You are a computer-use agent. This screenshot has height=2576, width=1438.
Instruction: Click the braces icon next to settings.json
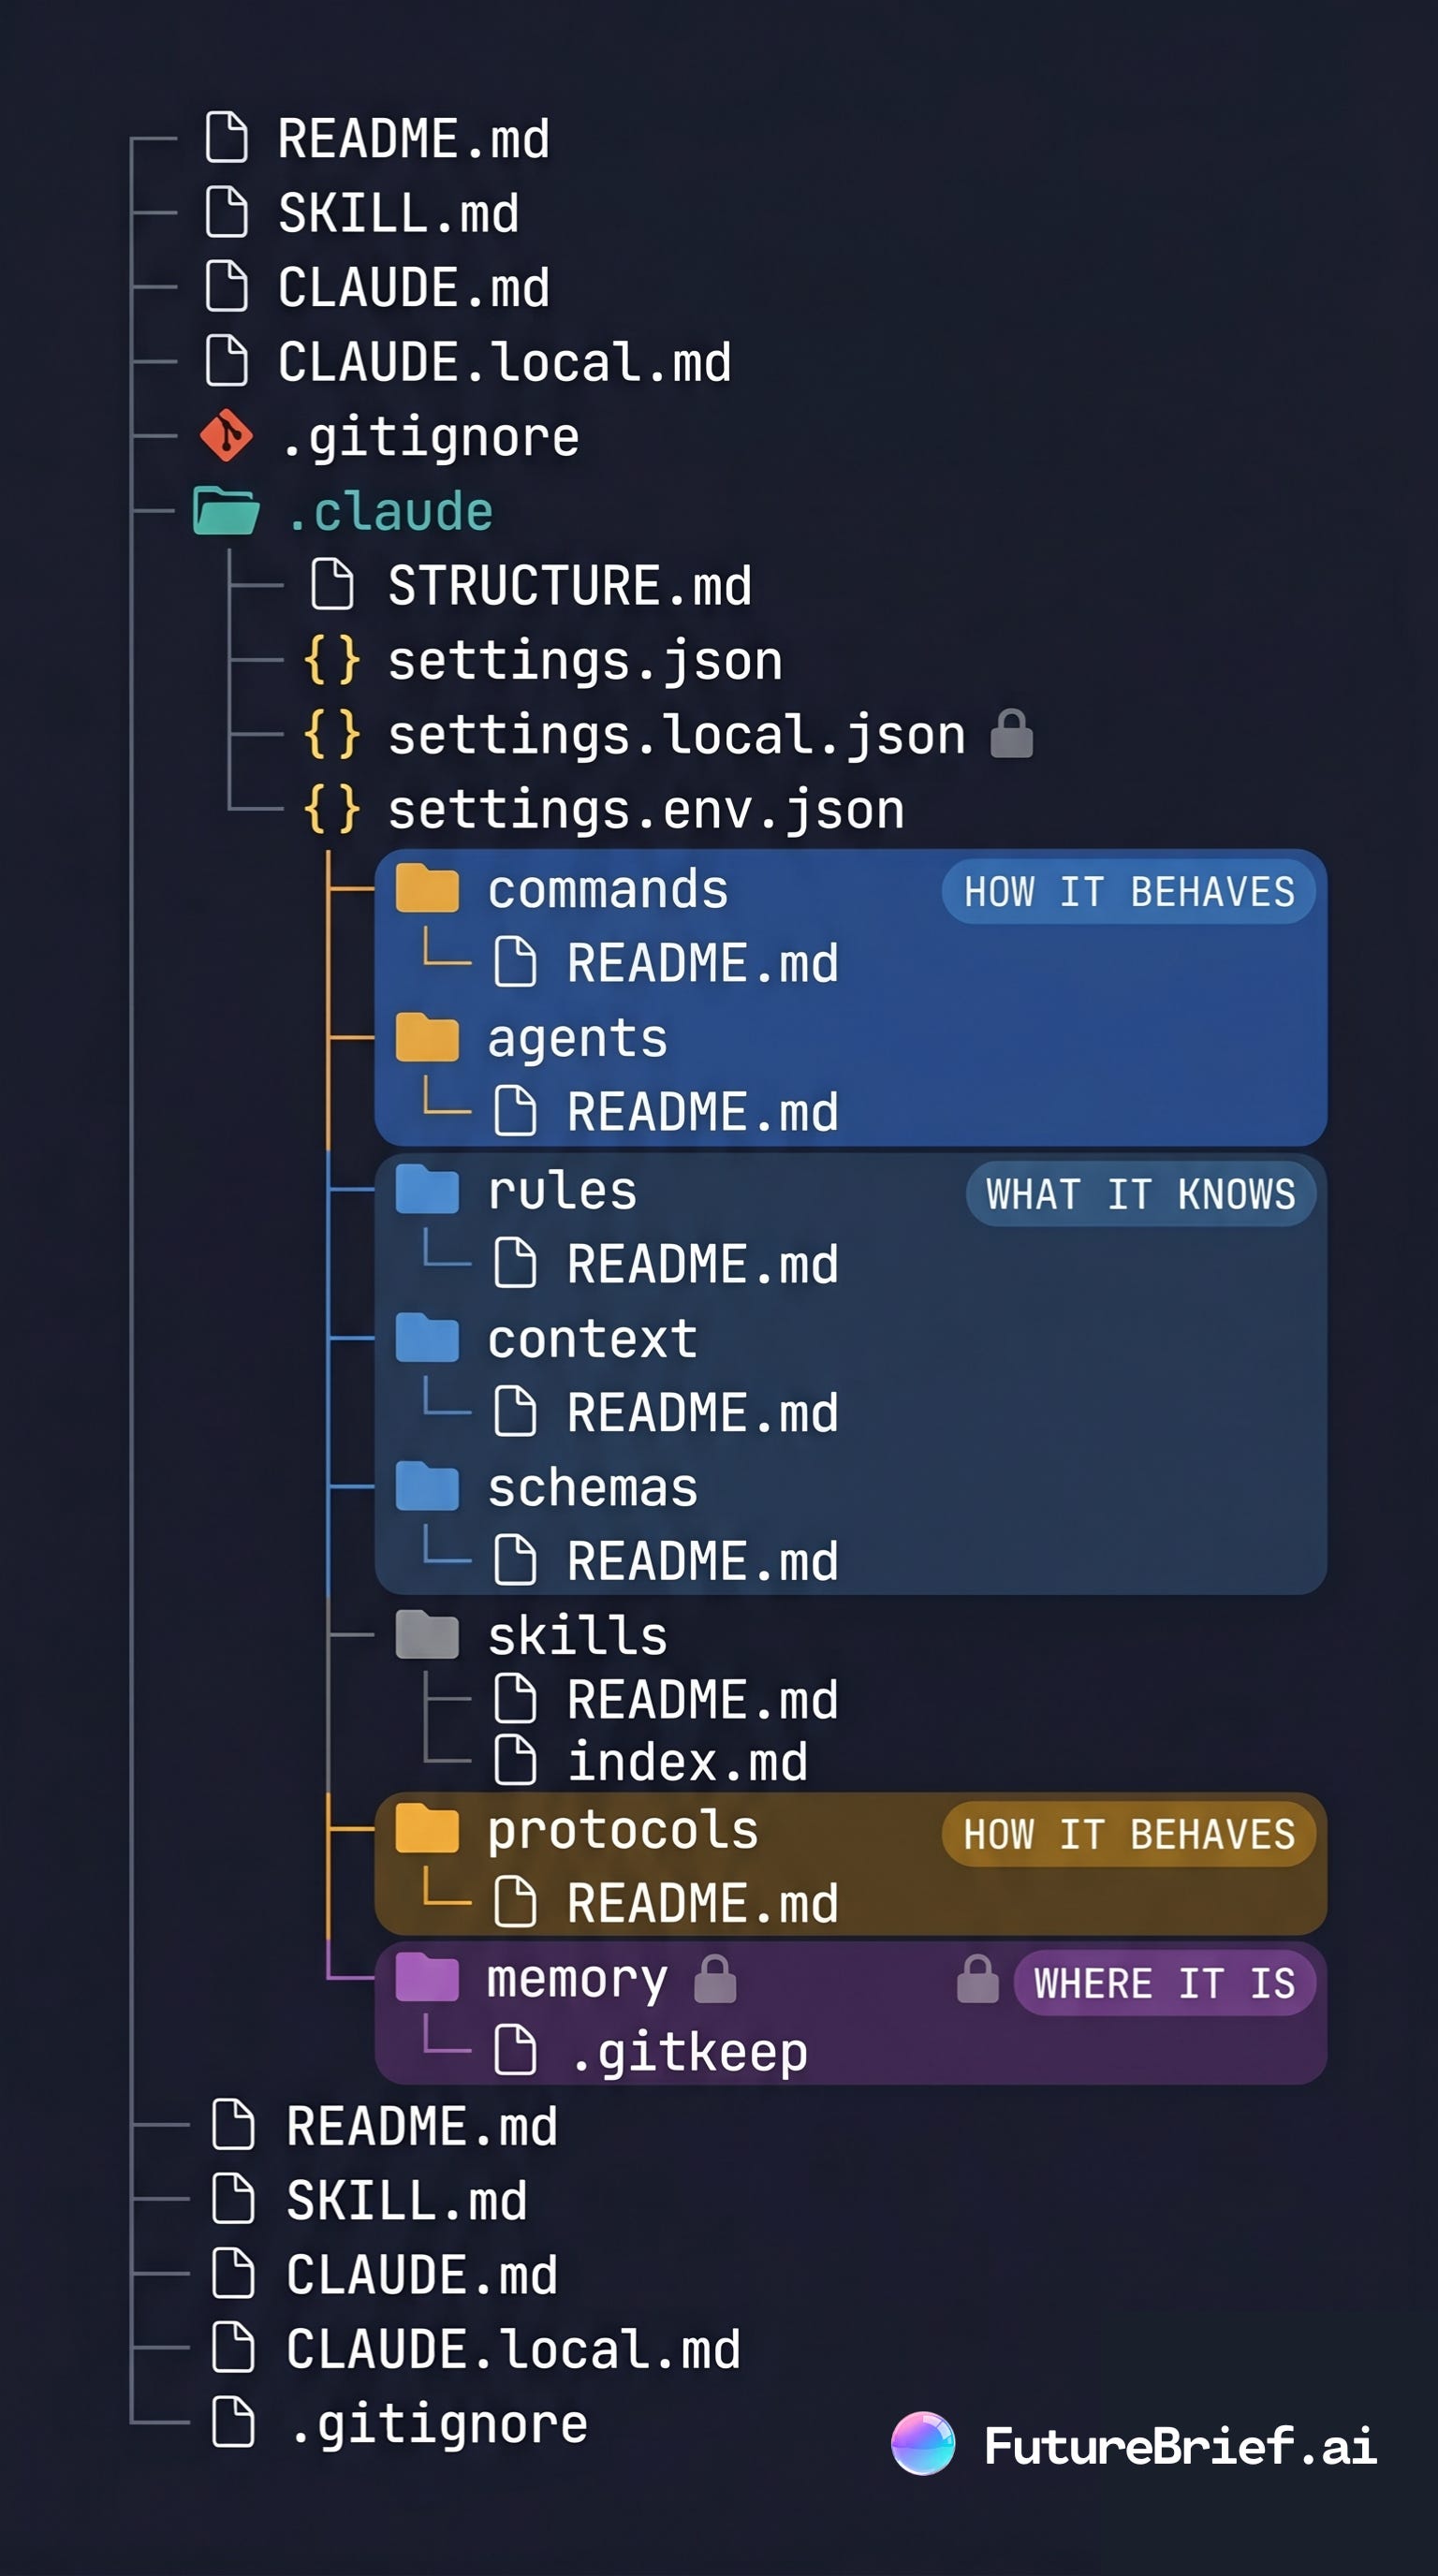coord(332,660)
